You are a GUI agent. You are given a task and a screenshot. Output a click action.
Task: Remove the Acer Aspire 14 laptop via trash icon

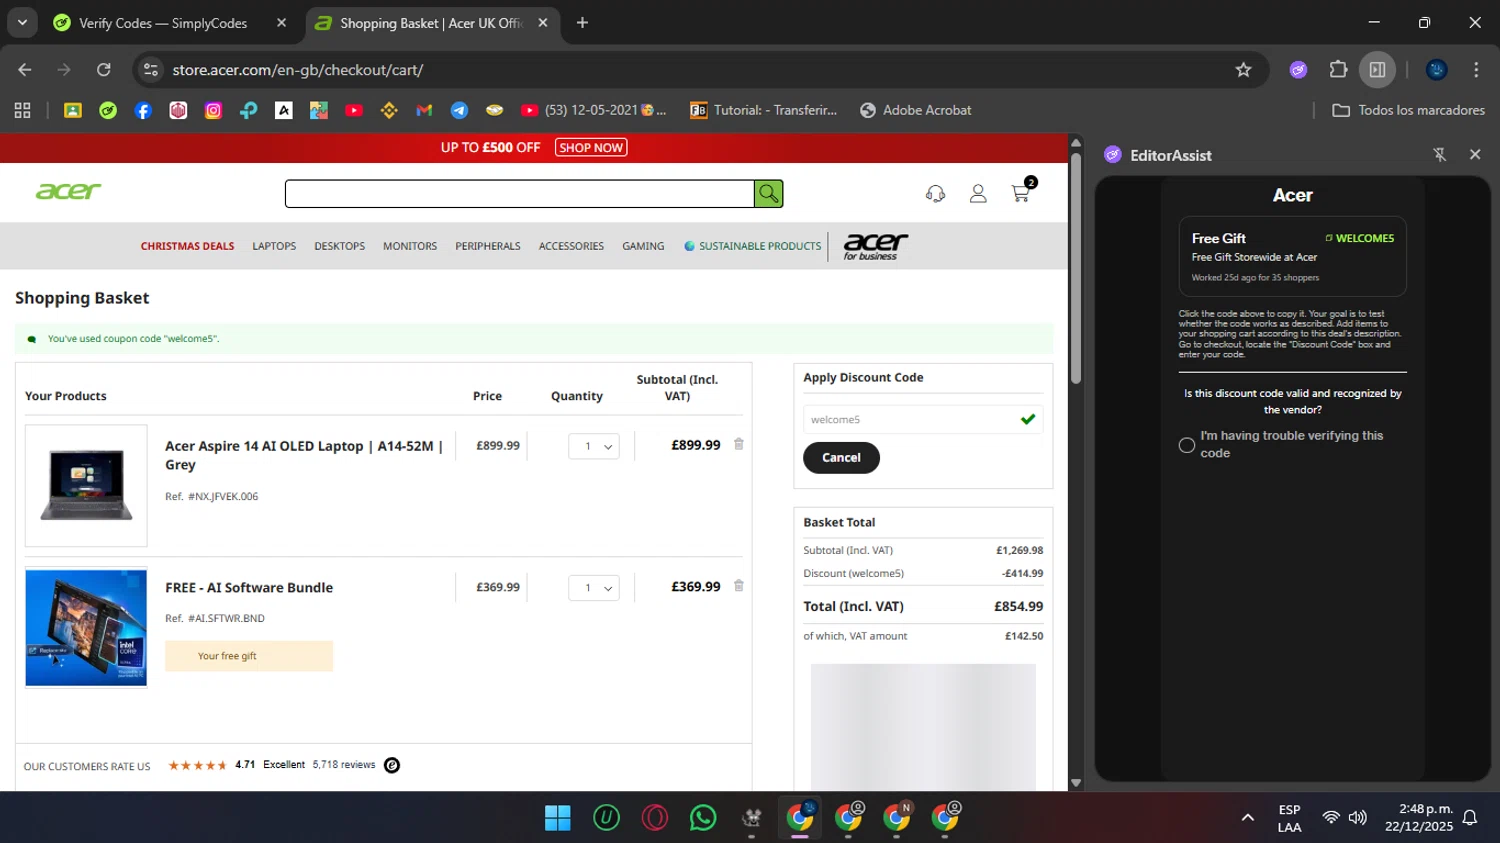(739, 444)
